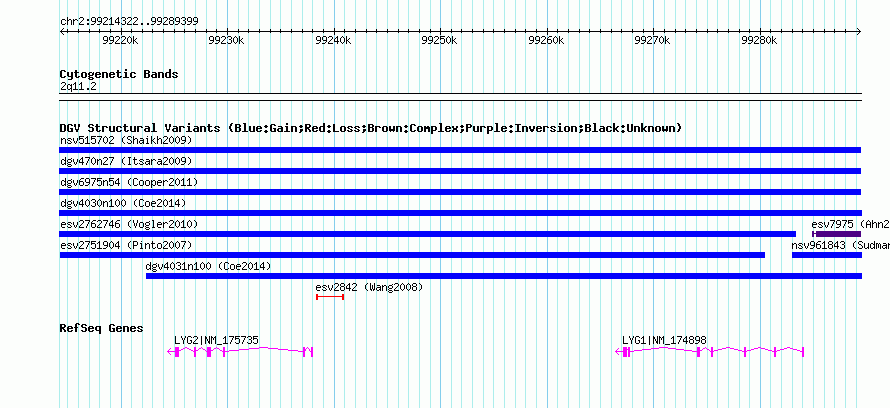Click the LYG1|NM_174898 gene label
890x408 pixels.
point(665,340)
